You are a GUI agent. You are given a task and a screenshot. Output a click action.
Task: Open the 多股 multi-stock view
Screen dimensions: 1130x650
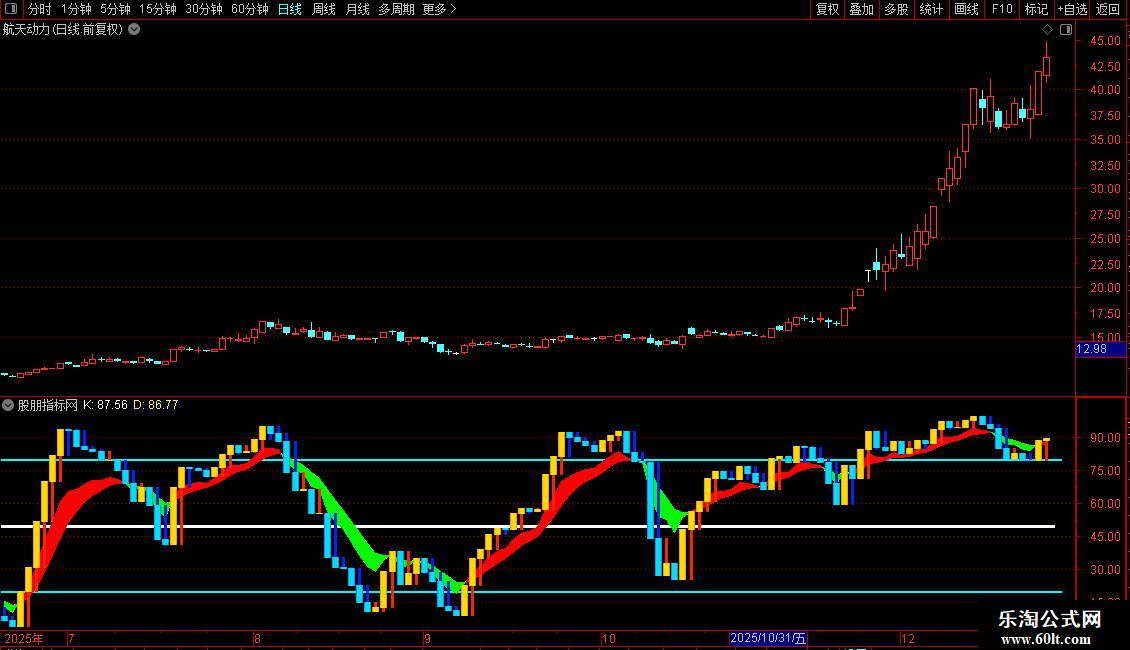point(896,9)
